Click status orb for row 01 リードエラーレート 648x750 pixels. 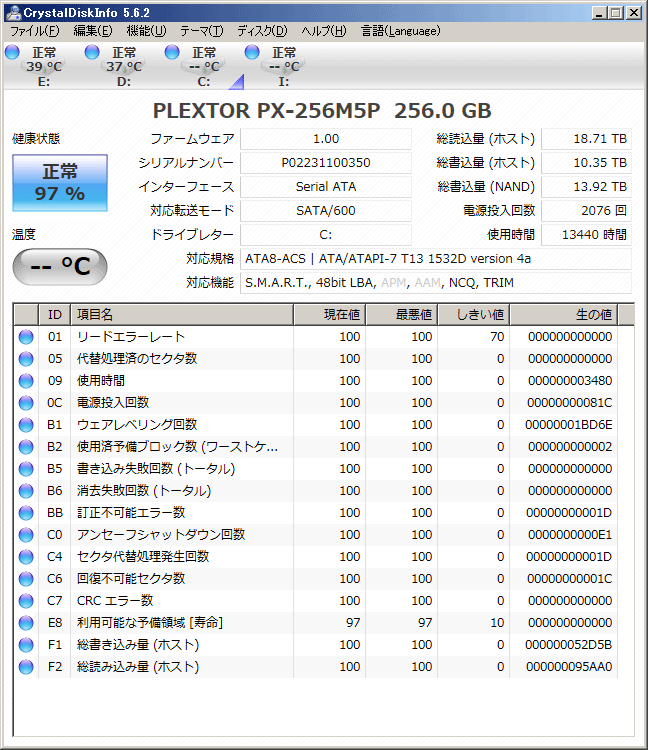26,337
